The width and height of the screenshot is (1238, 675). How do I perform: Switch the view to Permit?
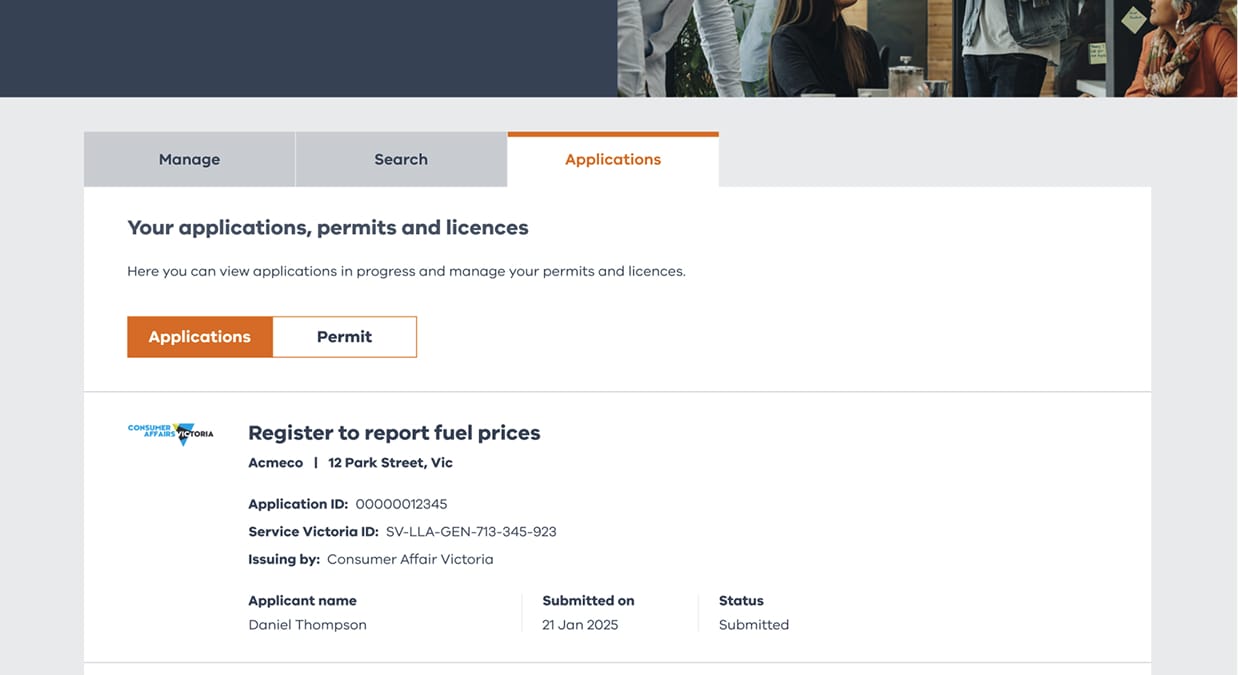[x=344, y=337]
